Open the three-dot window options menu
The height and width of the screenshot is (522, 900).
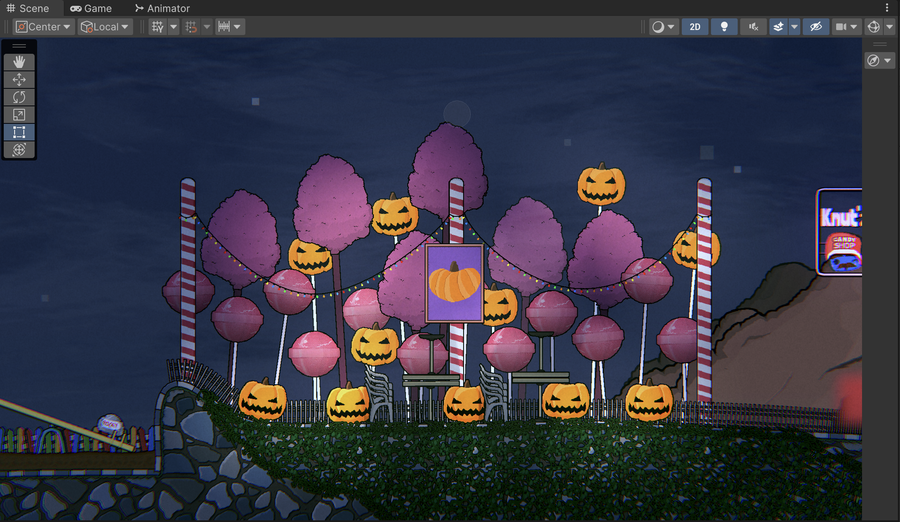[887, 7]
